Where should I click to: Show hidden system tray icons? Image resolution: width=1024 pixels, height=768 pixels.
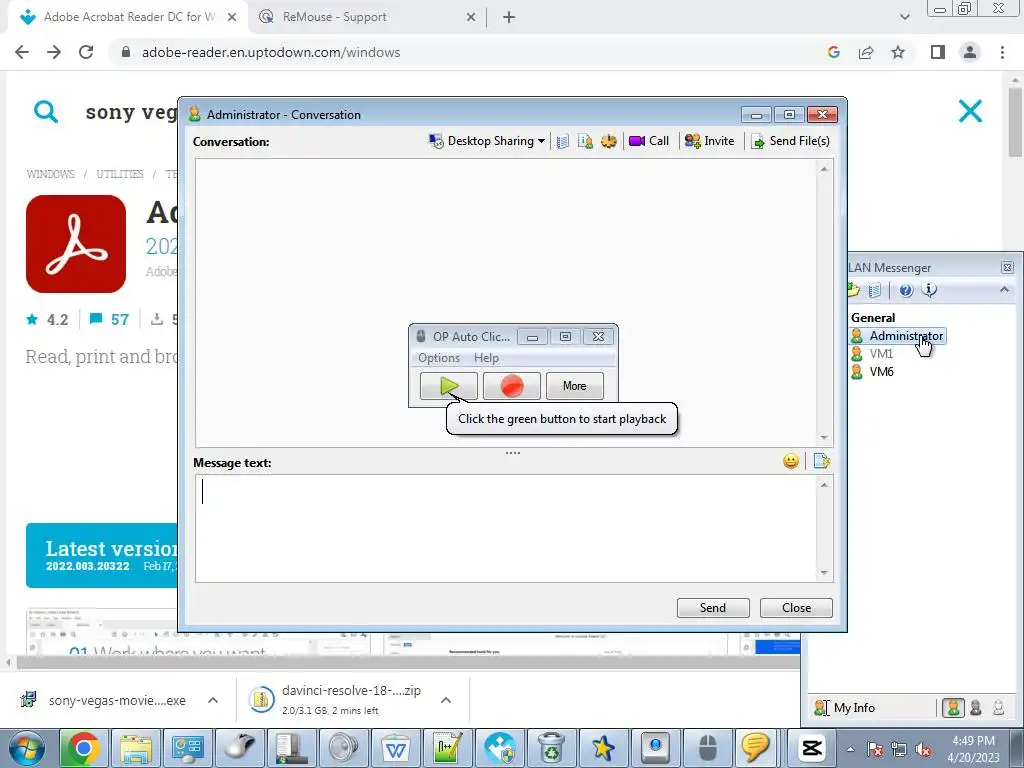coord(850,749)
